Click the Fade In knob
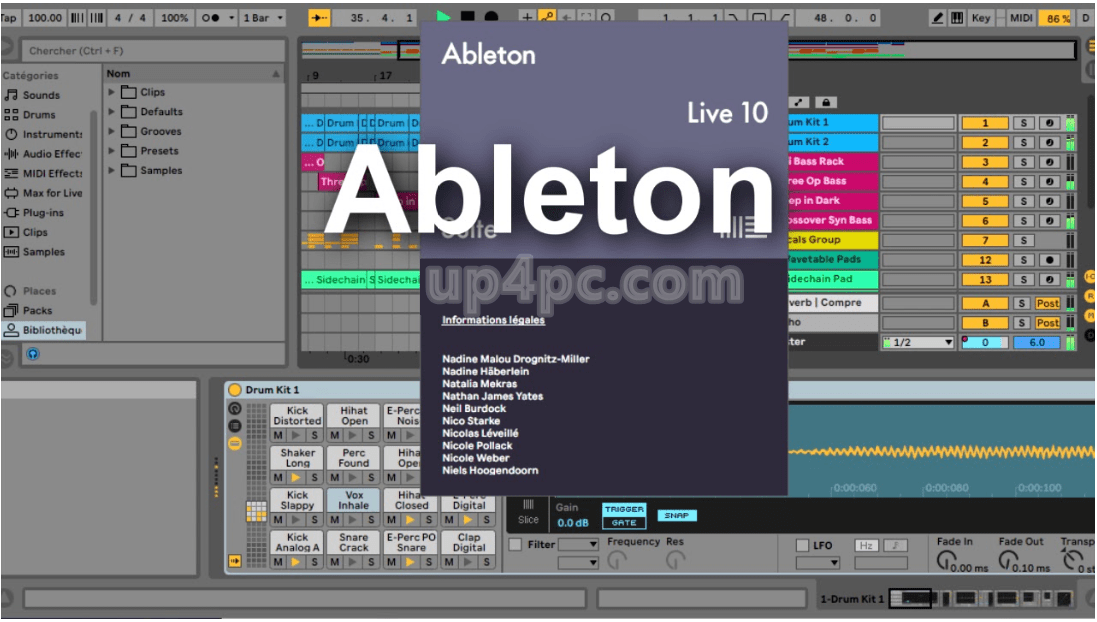This screenshot has width=1097, height=622. 946,560
